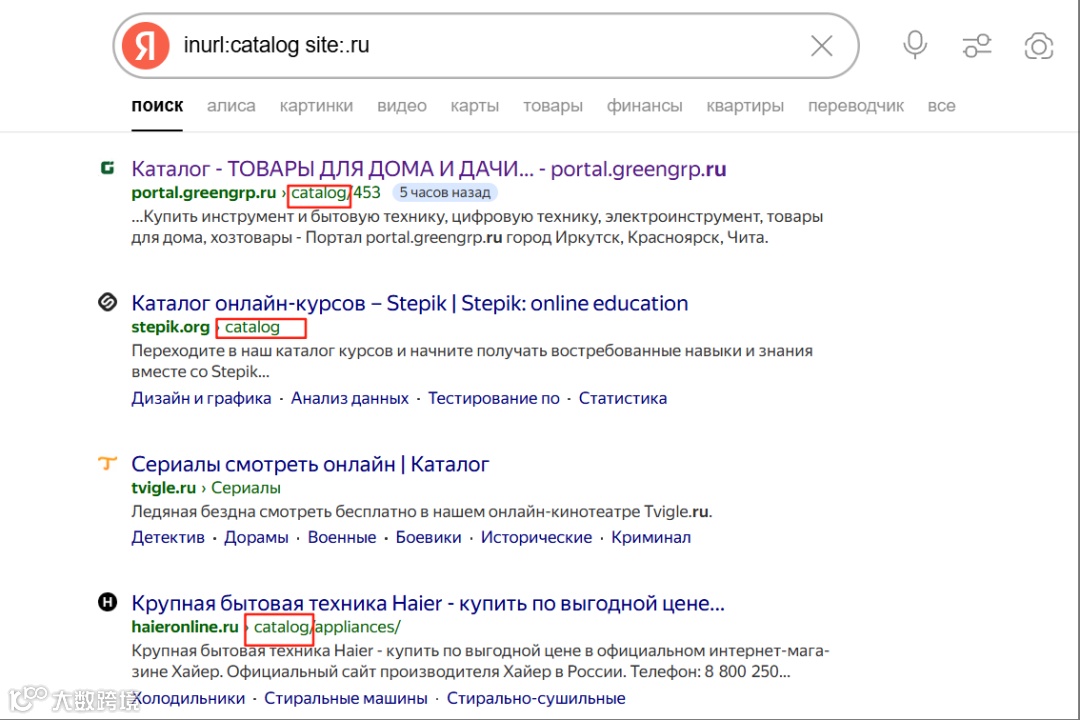Image resolution: width=1080 pixels, height=720 pixels.
Task: Open search settings sliders icon
Action: click(977, 46)
